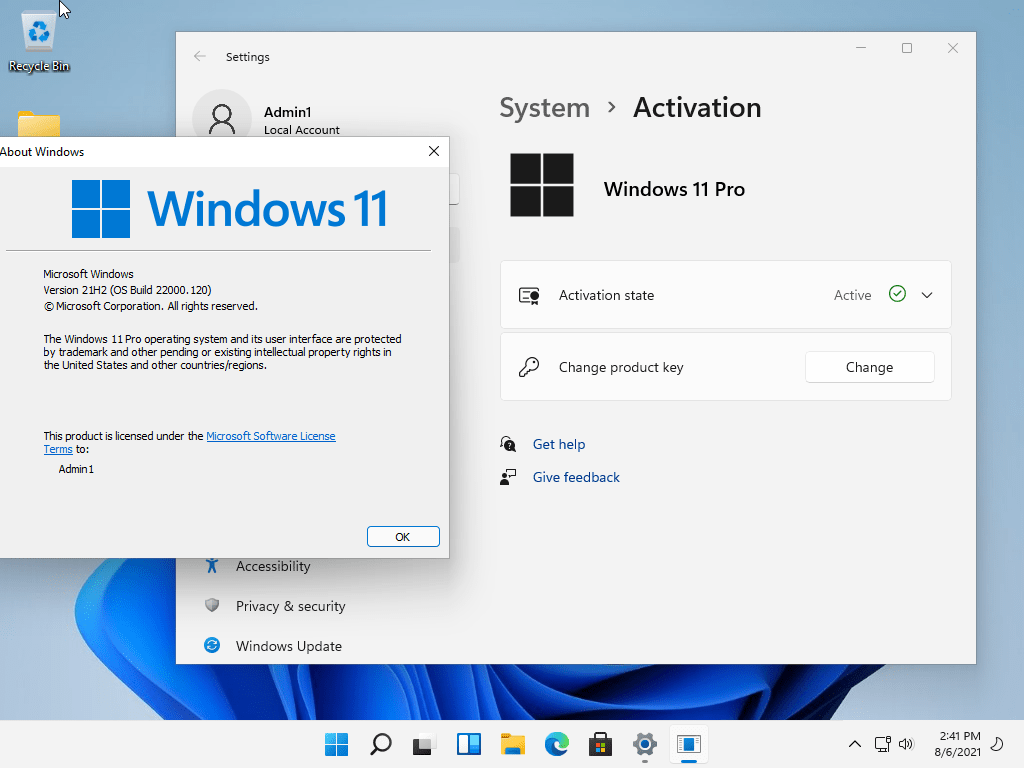Select Windows Update in sidebar

pyautogui.click(x=288, y=646)
